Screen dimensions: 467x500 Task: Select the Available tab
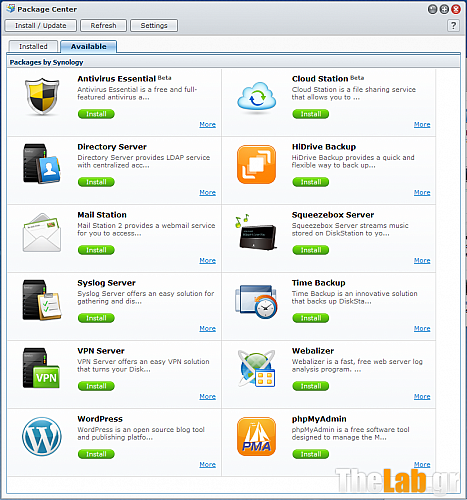point(89,46)
